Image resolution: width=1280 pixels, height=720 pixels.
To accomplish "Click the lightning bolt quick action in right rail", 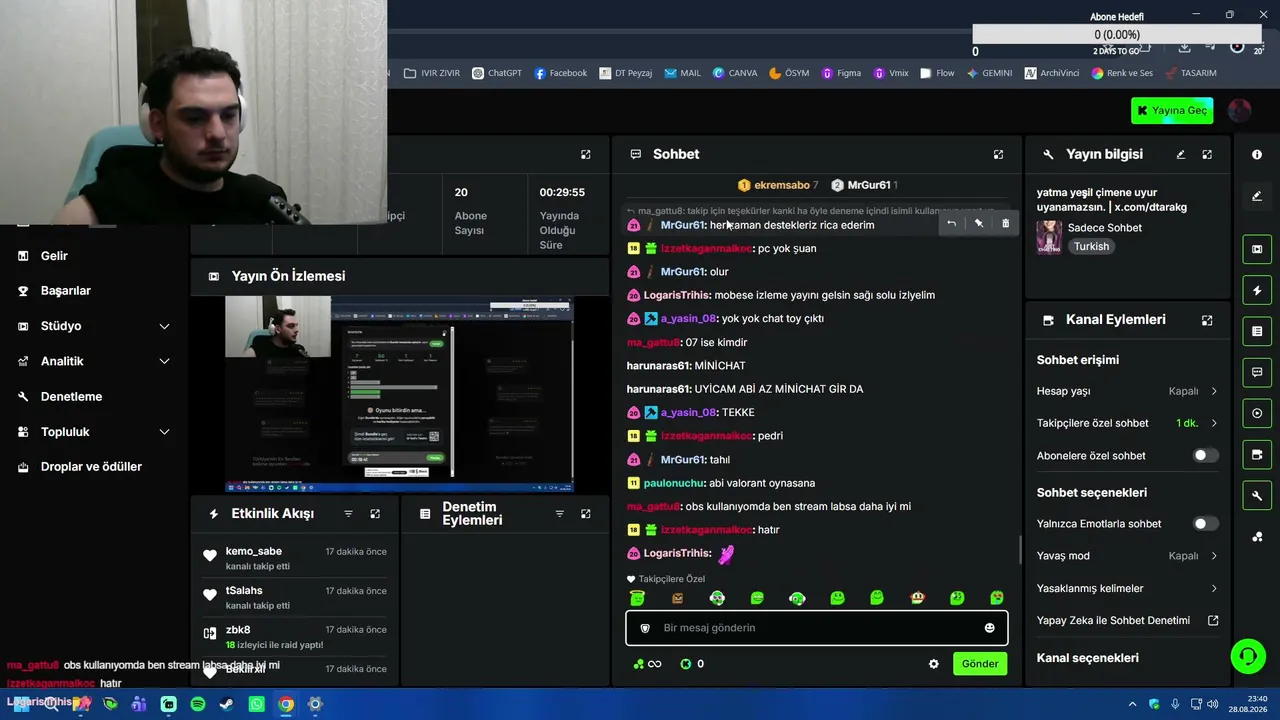I will (x=1257, y=291).
